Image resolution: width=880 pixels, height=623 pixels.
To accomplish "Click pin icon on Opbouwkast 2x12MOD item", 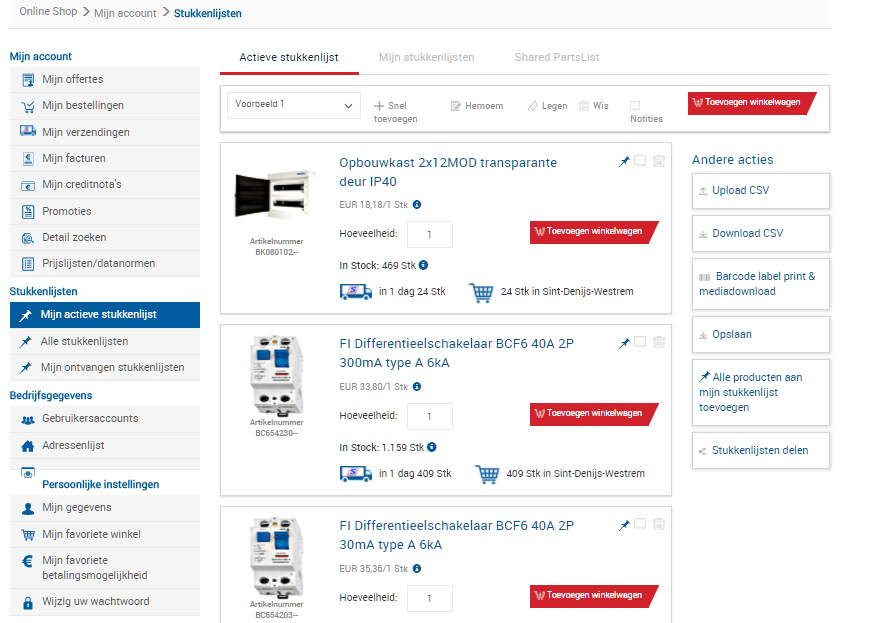I will [624, 162].
